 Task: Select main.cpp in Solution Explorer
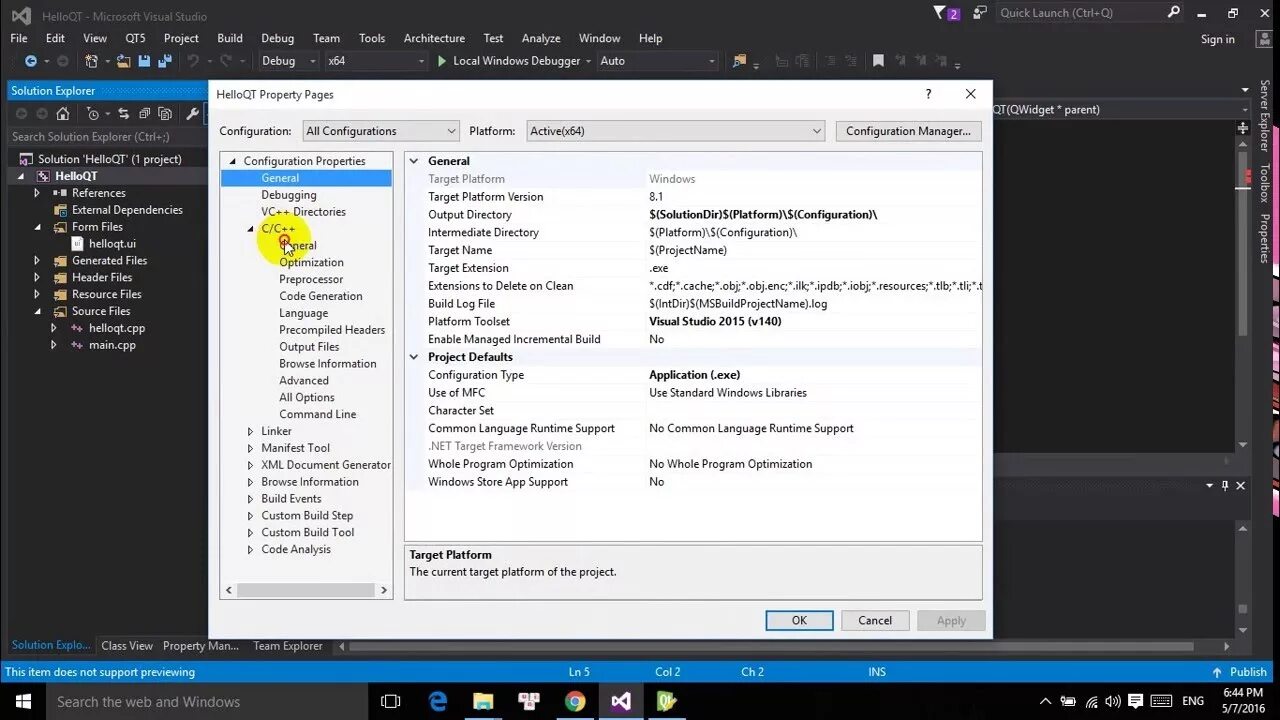pyautogui.click(x=112, y=345)
